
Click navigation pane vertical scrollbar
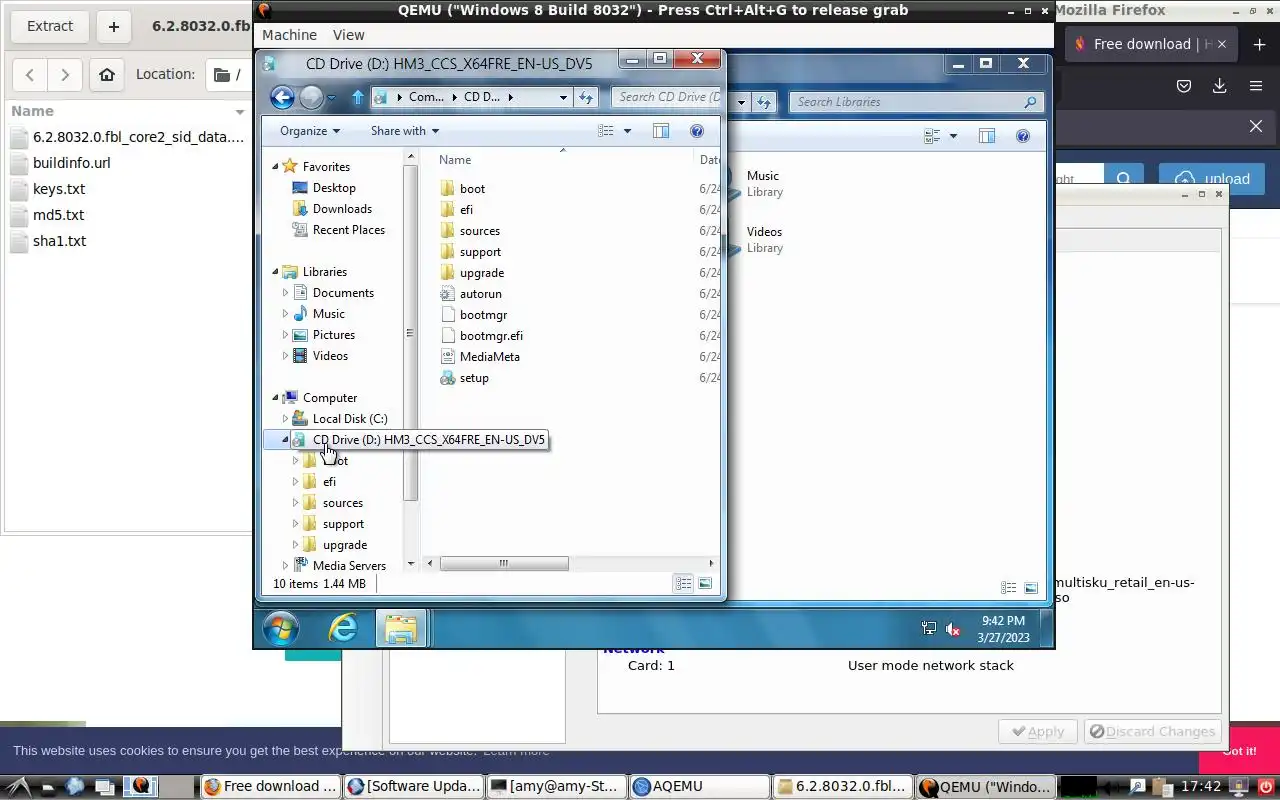[x=410, y=333]
